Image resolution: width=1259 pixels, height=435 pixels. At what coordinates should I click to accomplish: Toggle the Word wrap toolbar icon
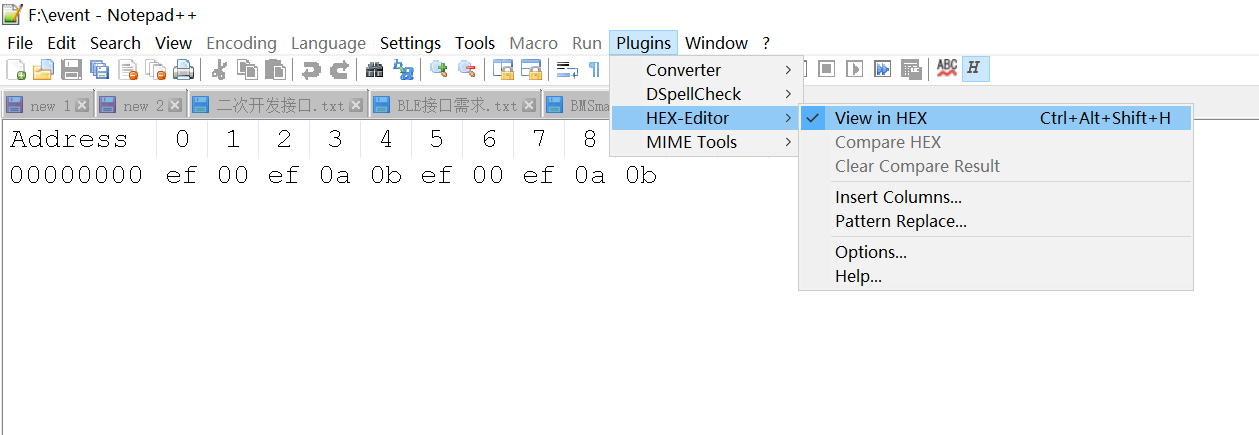(x=567, y=69)
